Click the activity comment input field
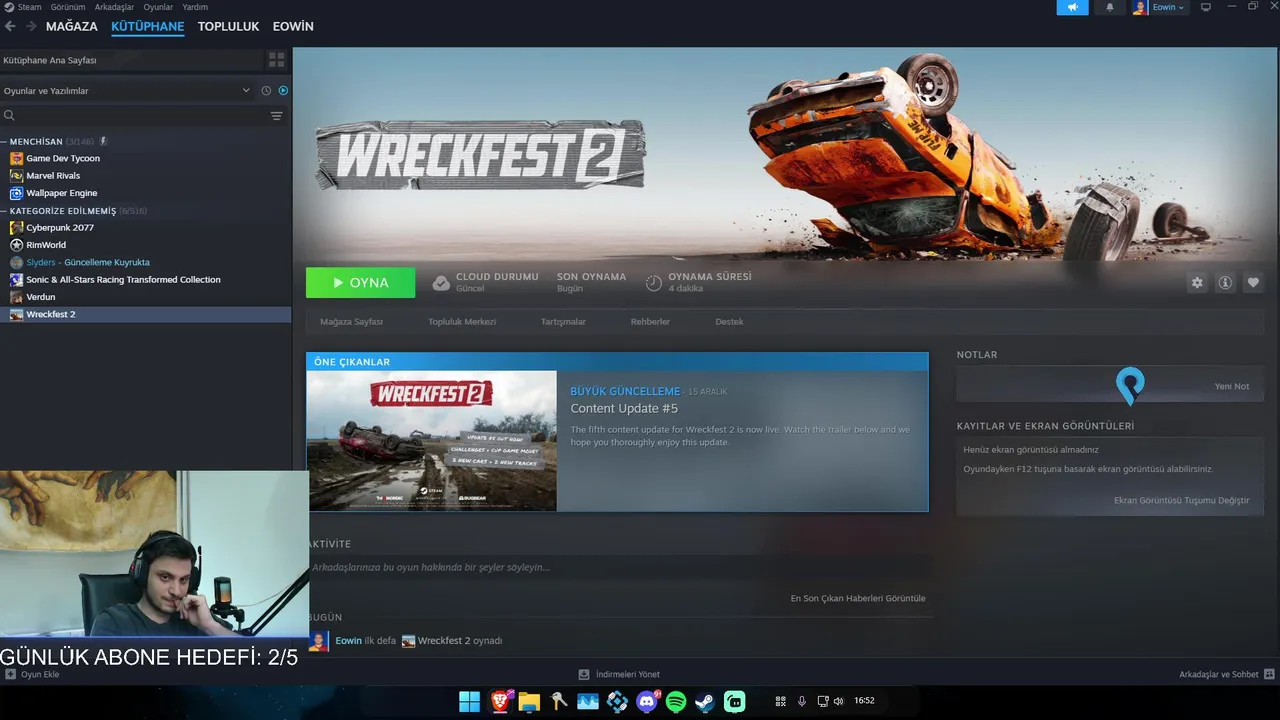 pyautogui.click(x=619, y=567)
